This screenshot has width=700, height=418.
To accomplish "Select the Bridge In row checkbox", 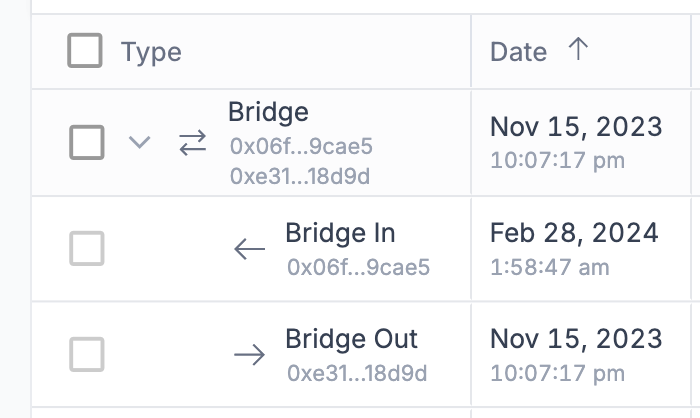I will (x=87, y=249).
